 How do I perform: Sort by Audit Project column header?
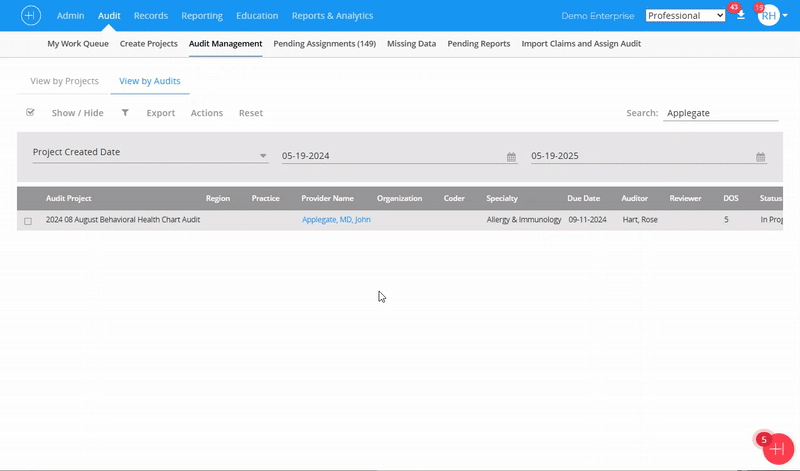(68, 199)
